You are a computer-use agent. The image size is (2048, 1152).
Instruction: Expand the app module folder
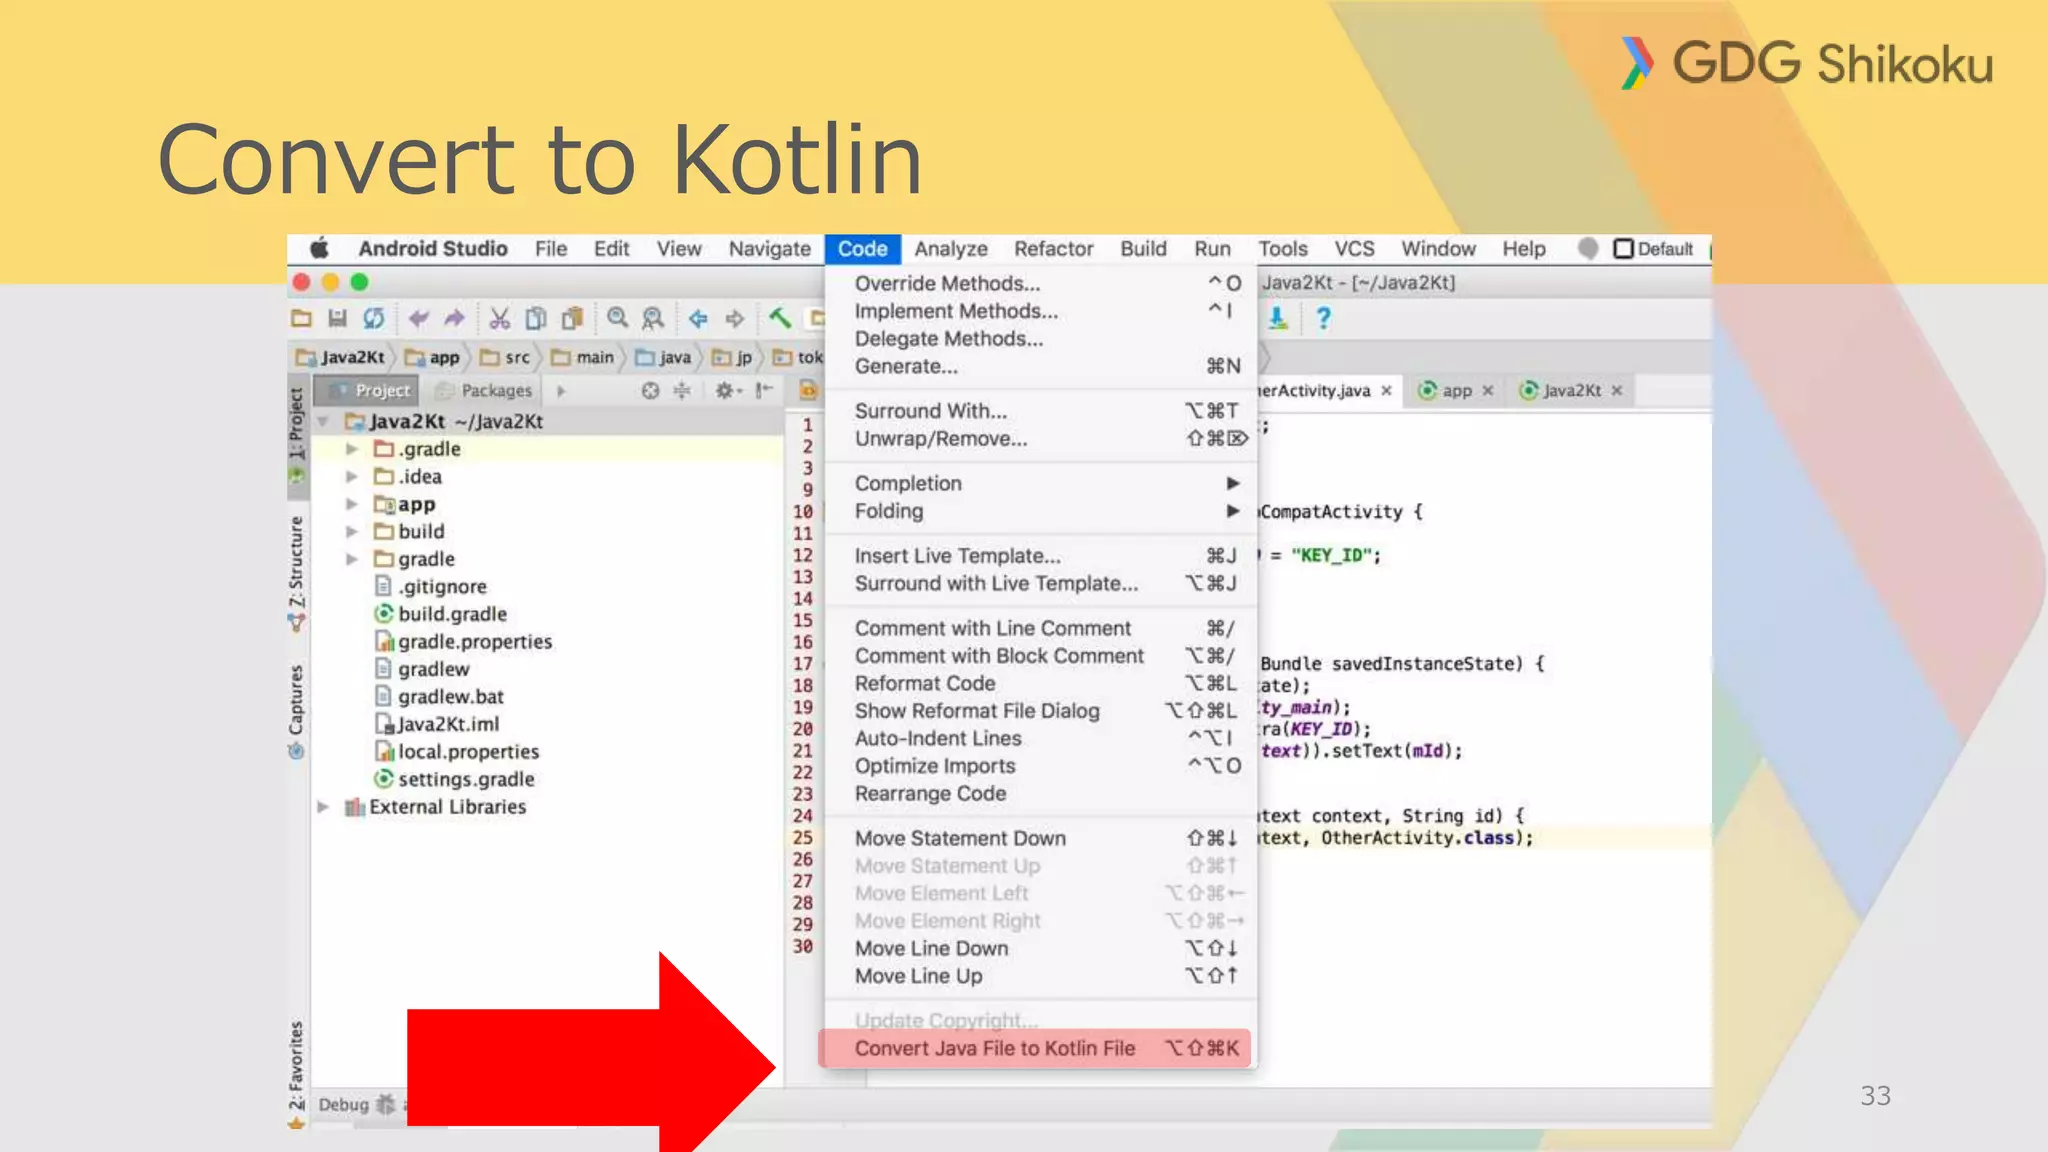tap(351, 504)
